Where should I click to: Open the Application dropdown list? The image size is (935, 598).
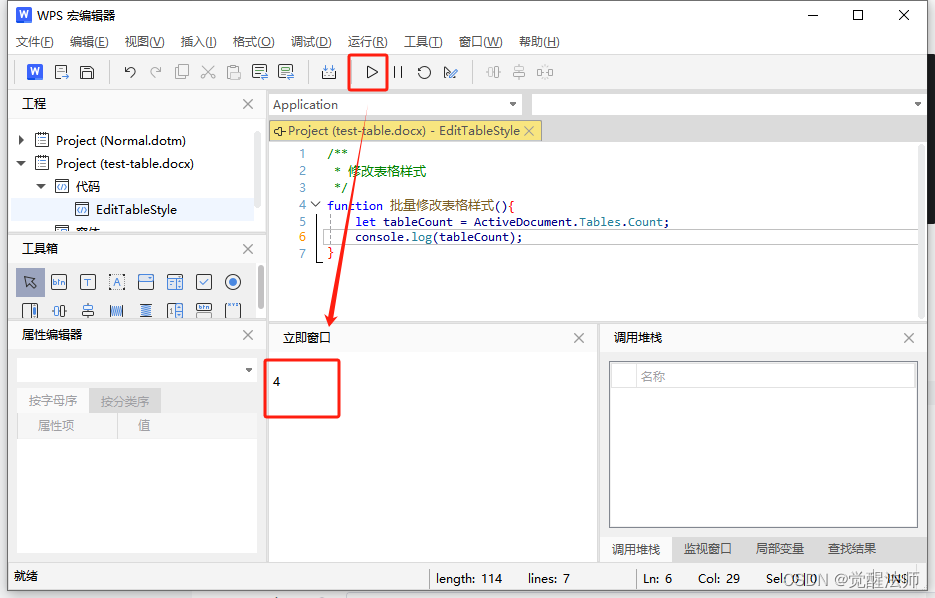(x=514, y=104)
